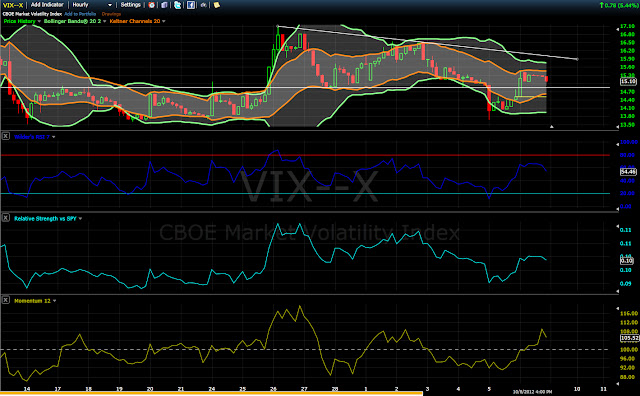Viewport: 640px width, 396px height.
Task: Open the orange Drawings link
Action: (111, 14)
